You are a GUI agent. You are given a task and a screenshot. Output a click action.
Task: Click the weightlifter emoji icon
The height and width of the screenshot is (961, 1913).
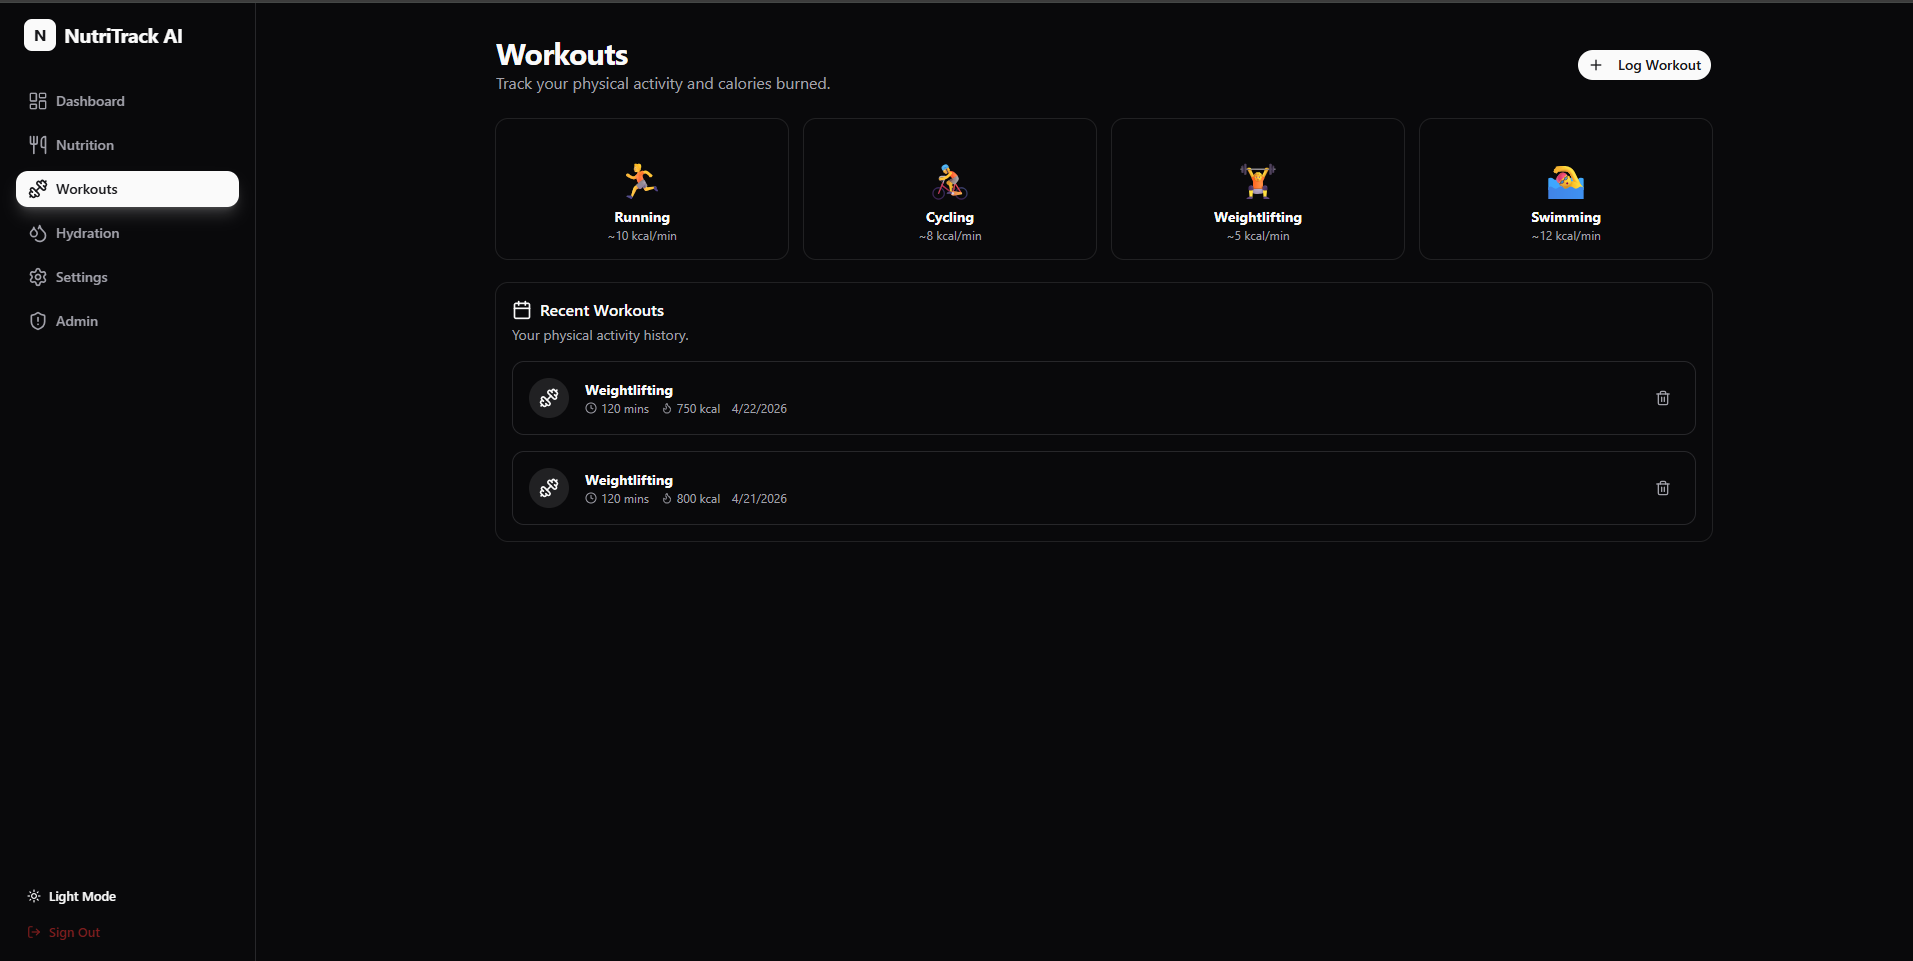[1258, 181]
